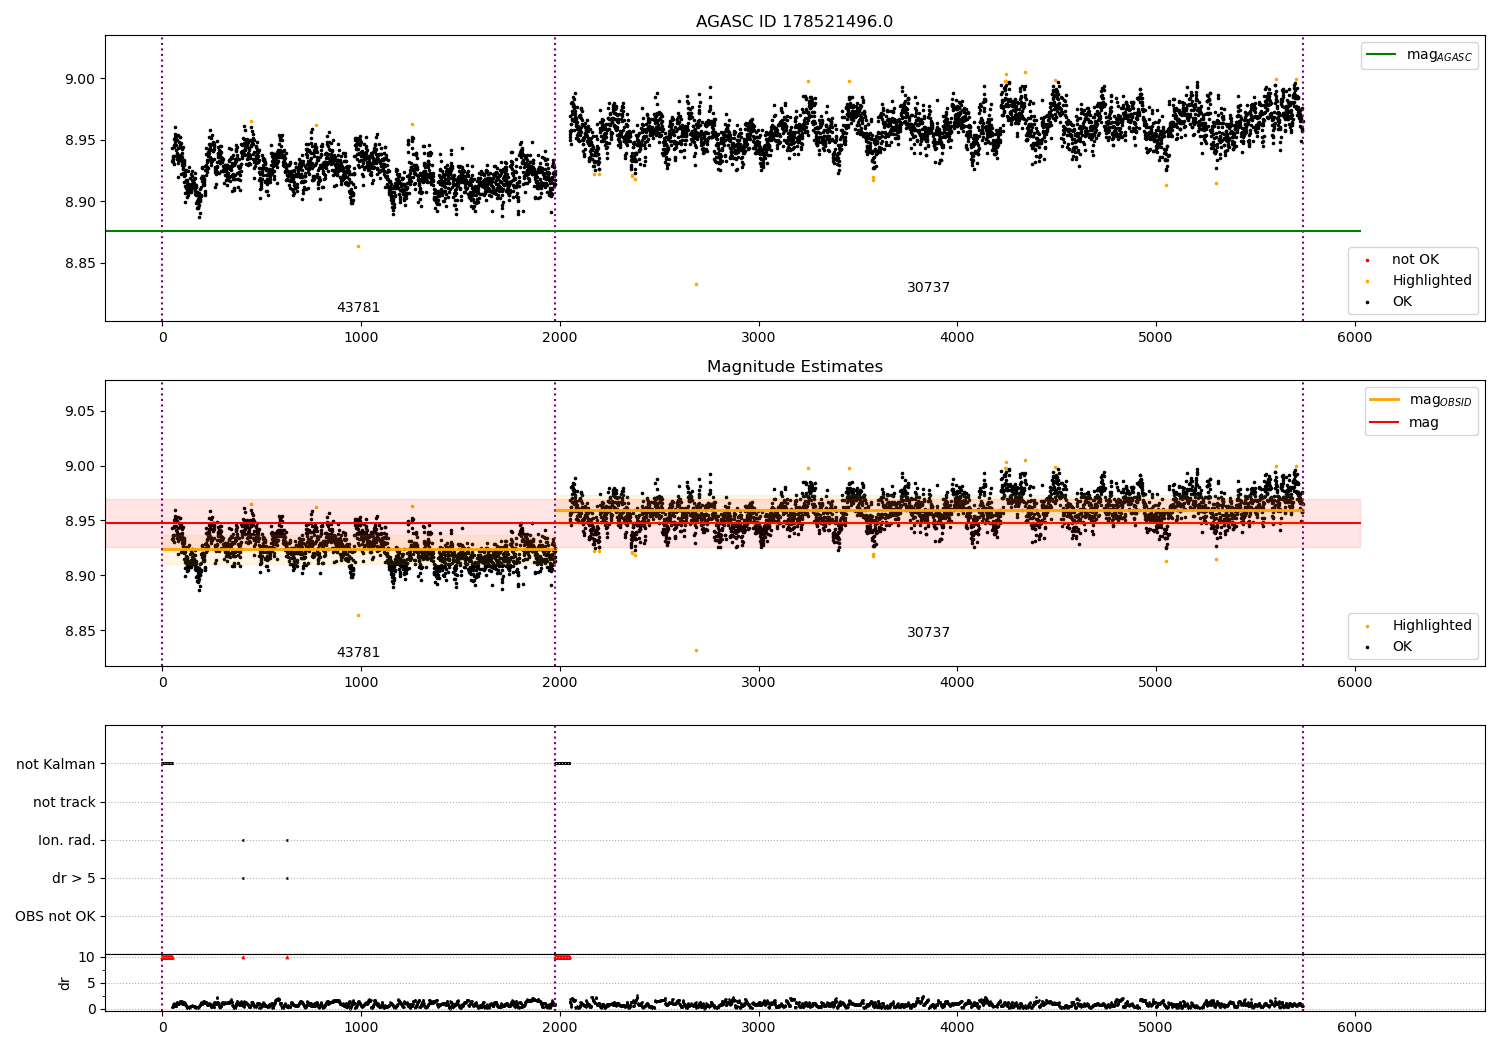This screenshot has width=1500, height=1050.
Task: Click the title 'AGASC ID 178521496.0'
Action: tap(794, 22)
